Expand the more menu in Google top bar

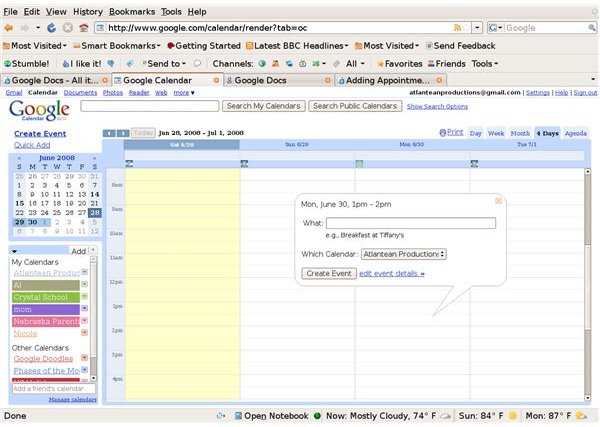point(184,93)
